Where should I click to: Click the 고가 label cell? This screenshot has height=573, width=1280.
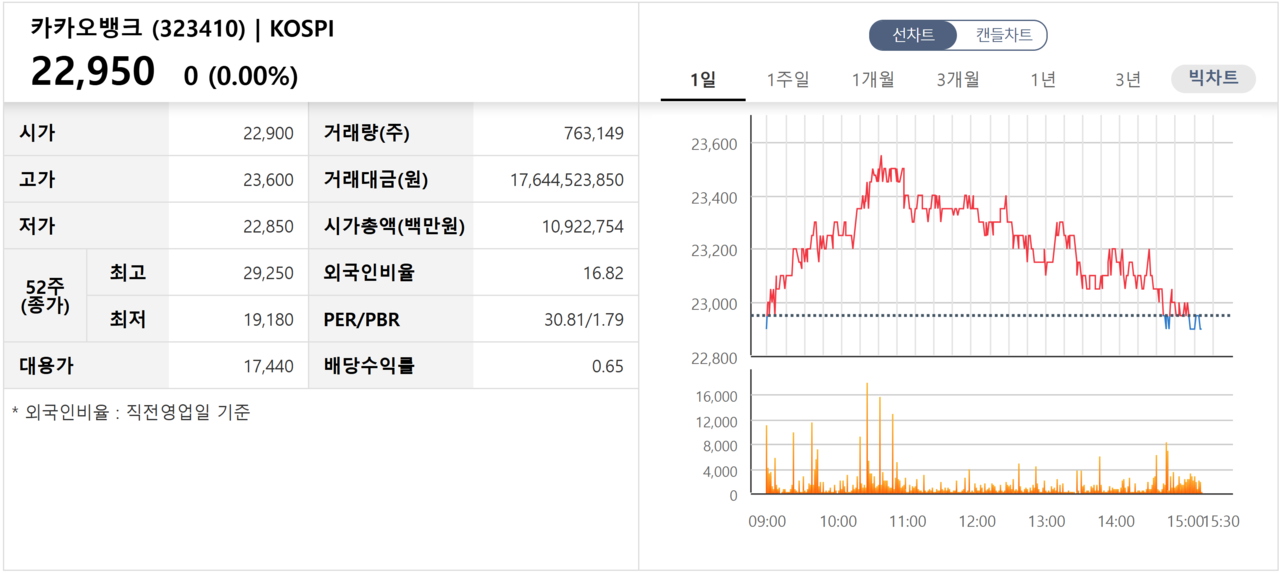pos(86,180)
